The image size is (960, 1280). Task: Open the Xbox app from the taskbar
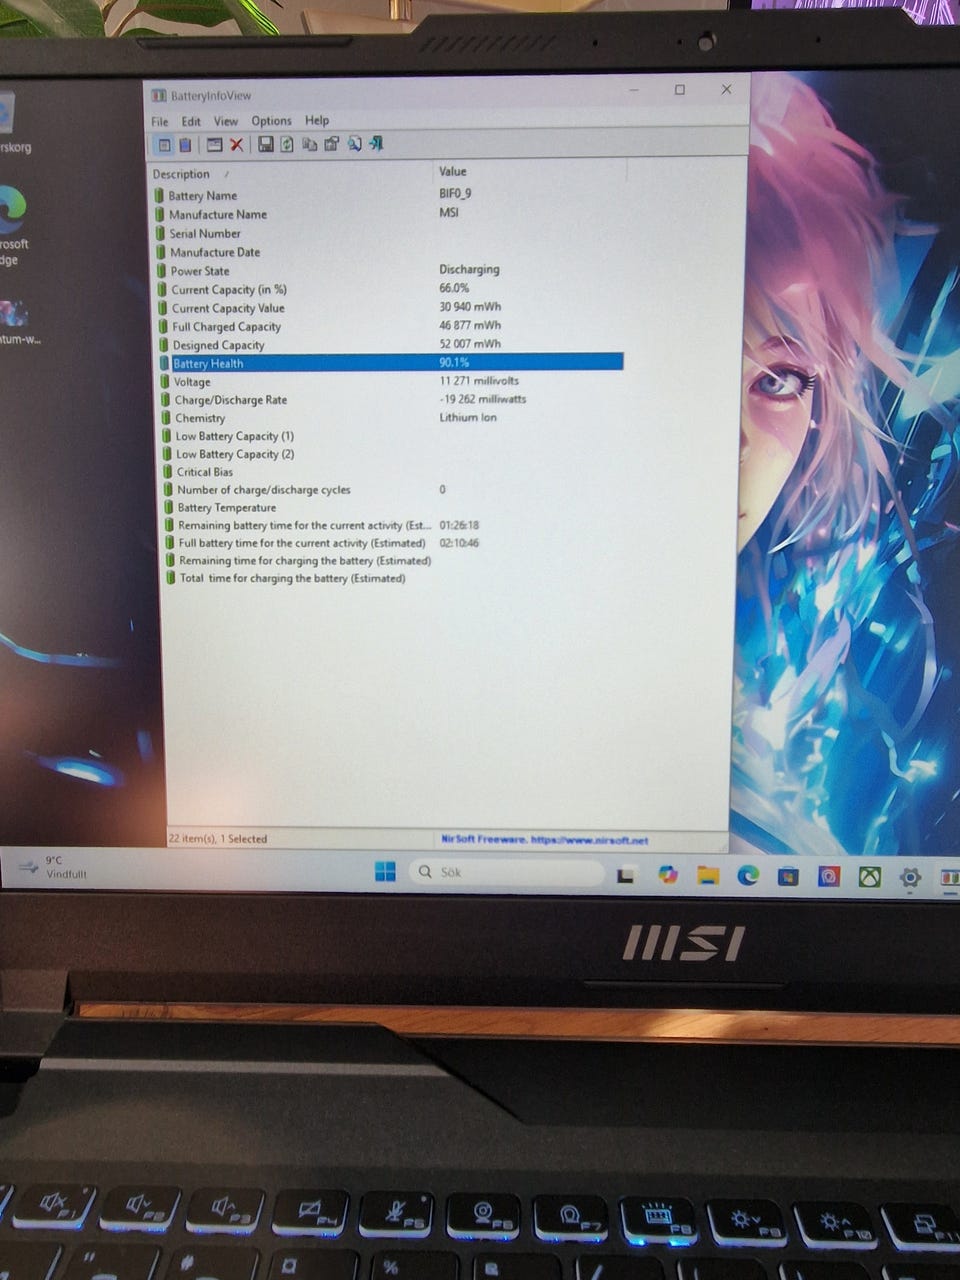tap(870, 878)
